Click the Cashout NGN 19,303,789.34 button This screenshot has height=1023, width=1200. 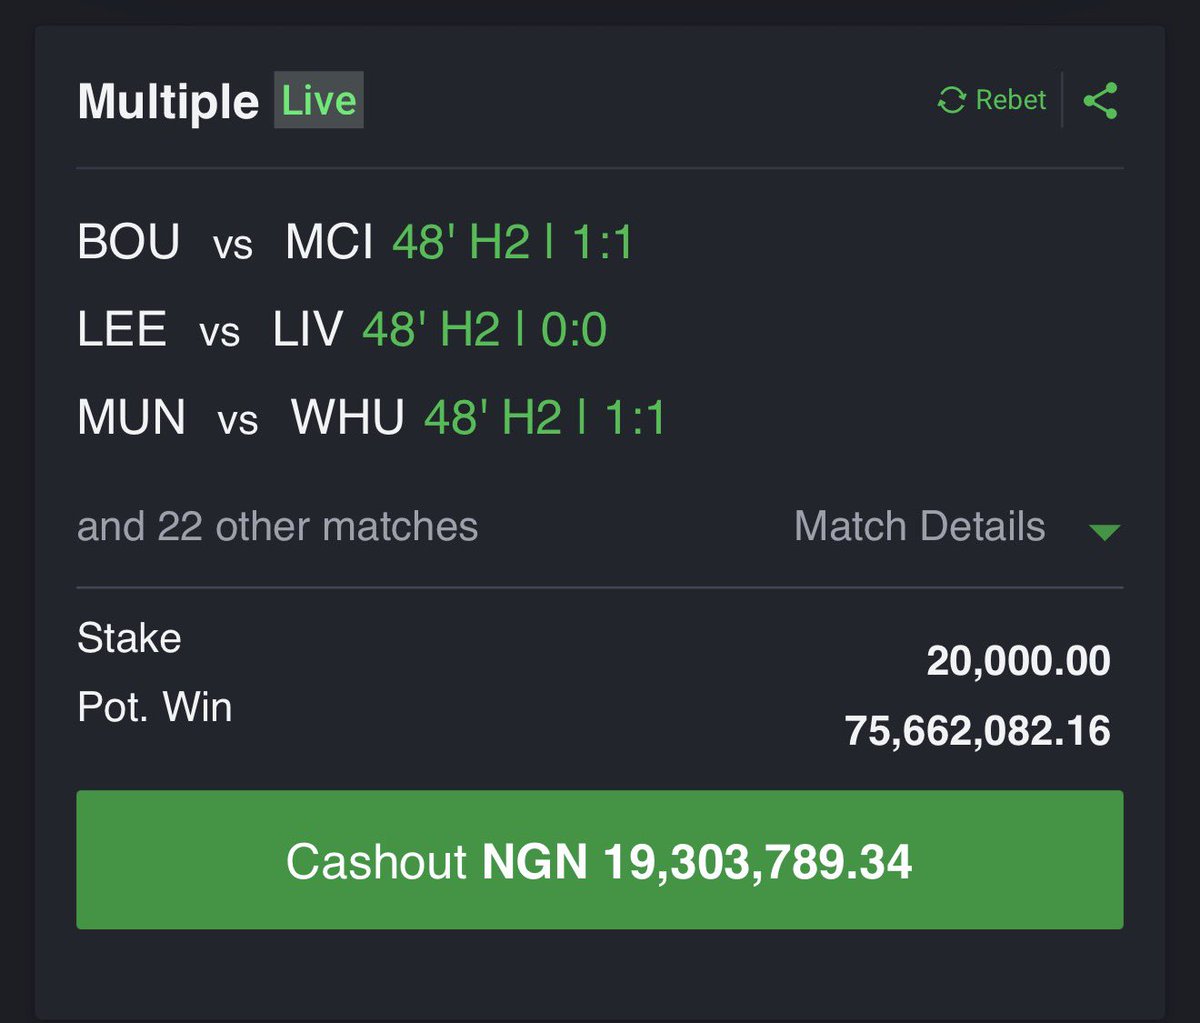point(600,860)
